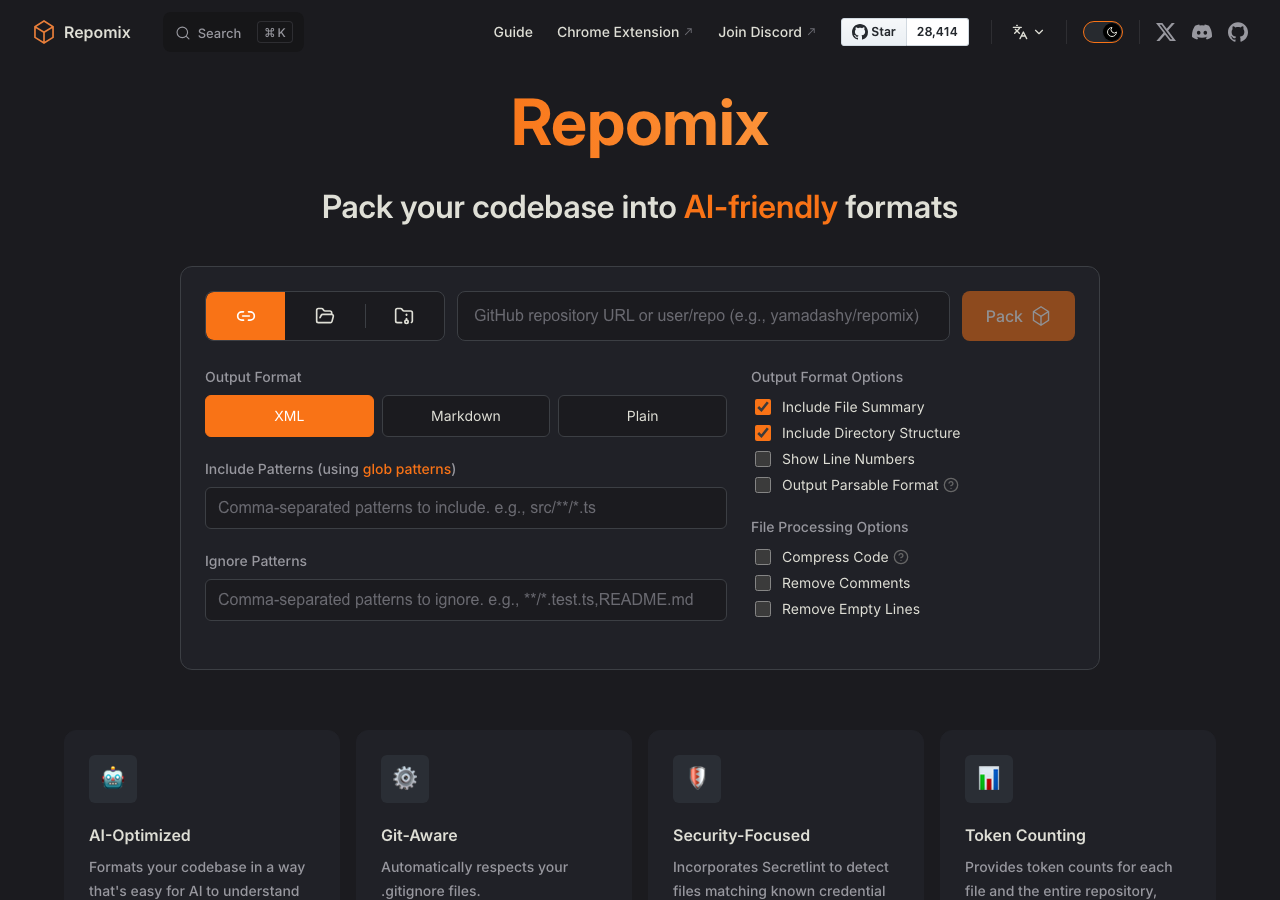Select the folder upload mode icon

pyautogui.click(x=325, y=316)
